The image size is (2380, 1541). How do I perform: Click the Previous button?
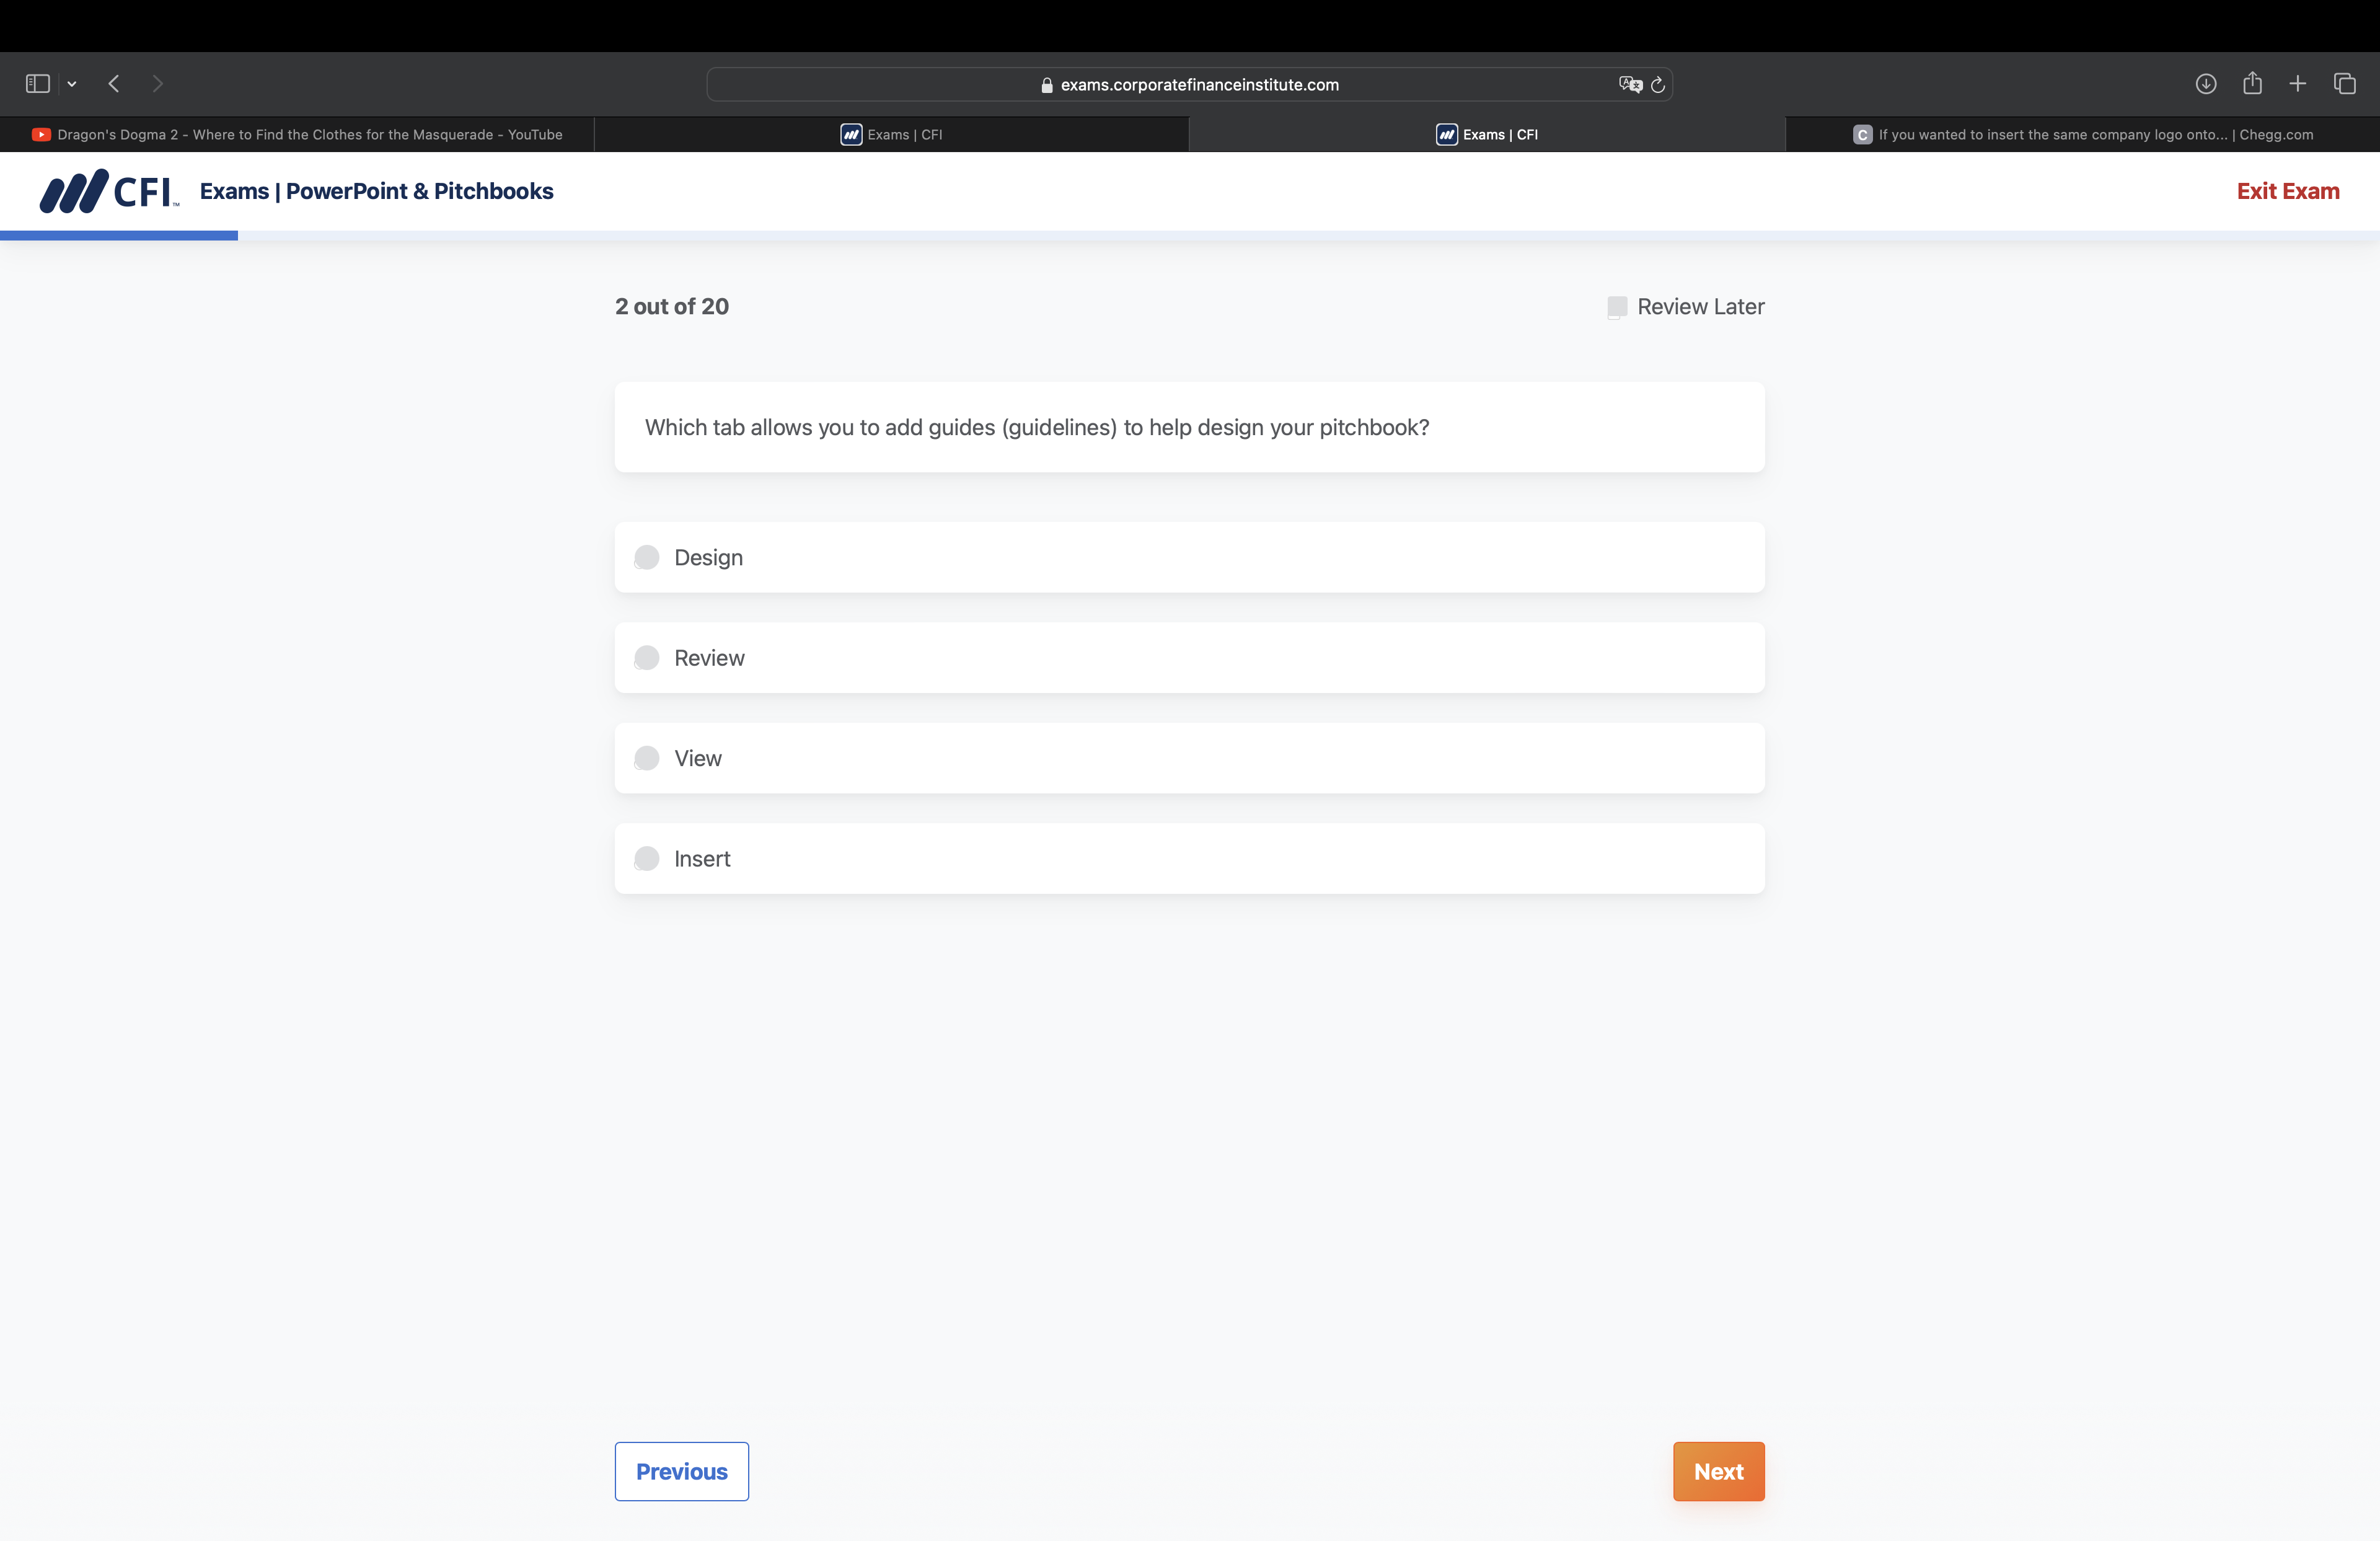(x=681, y=1471)
